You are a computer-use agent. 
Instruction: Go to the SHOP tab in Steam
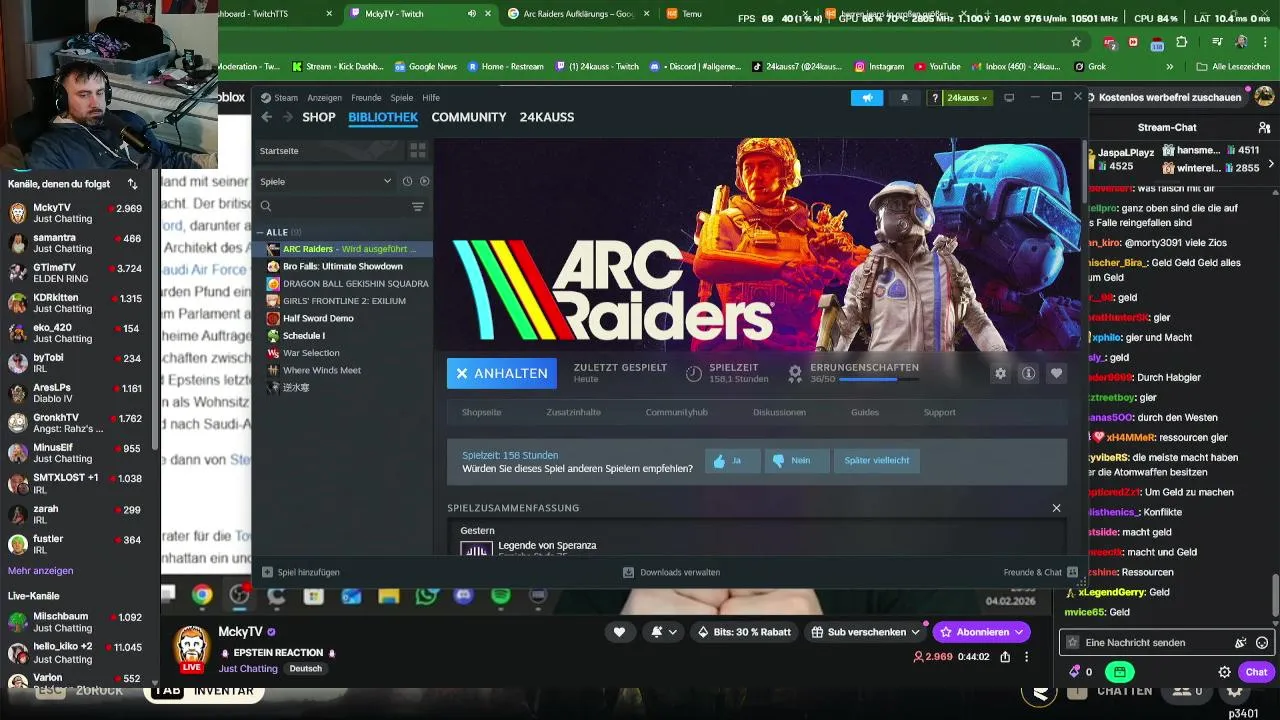319,117
